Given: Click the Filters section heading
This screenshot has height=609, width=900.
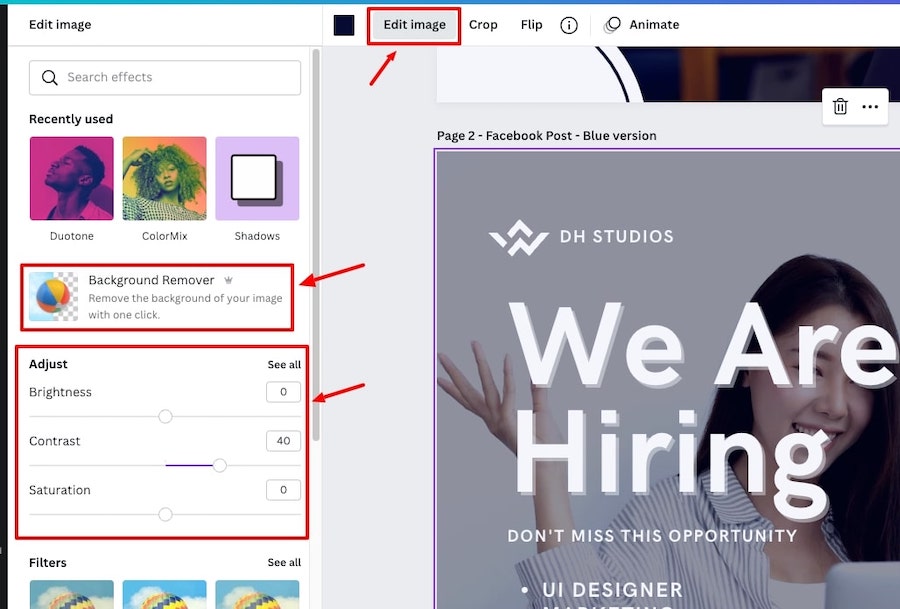Looking at the screenshot, I should pyautogui.click(x=48, y=563).
